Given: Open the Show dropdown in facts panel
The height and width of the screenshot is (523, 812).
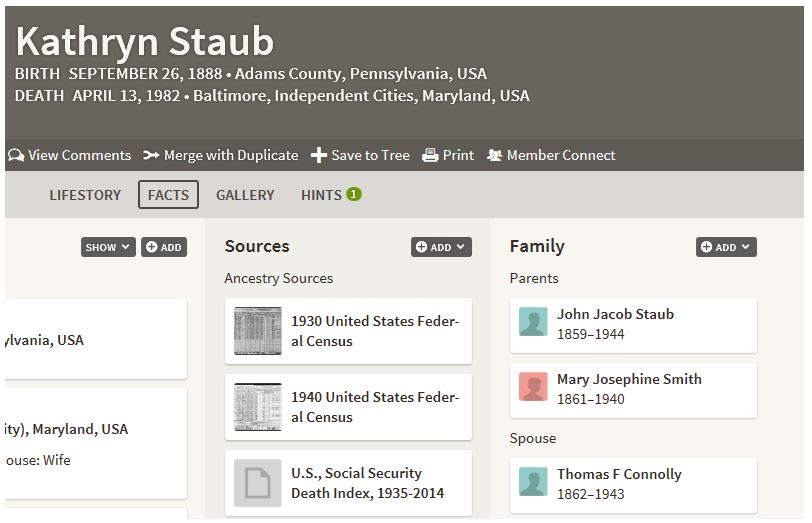Looking at the screenshot, I should pos(108,247).
